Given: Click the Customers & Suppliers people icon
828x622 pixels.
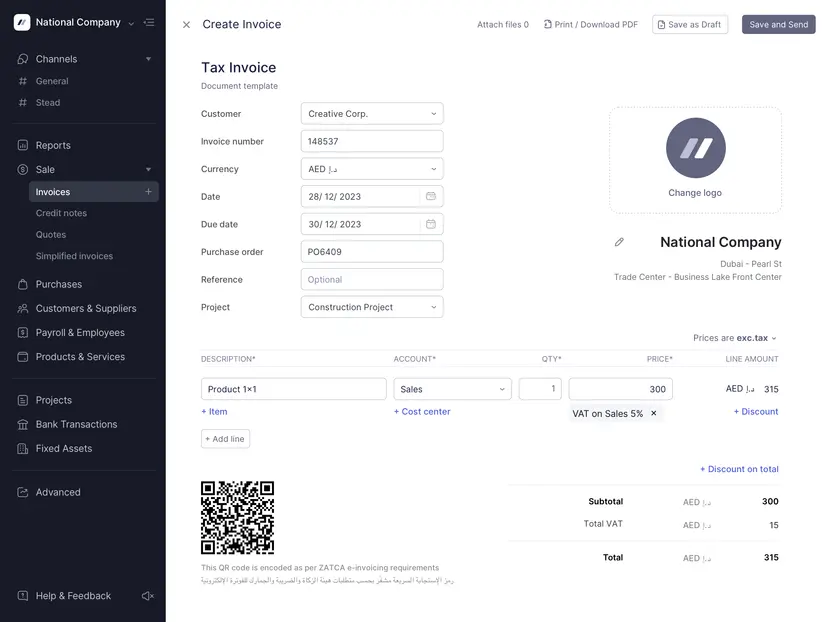Looking at the screenshot, I should point(23,308).
